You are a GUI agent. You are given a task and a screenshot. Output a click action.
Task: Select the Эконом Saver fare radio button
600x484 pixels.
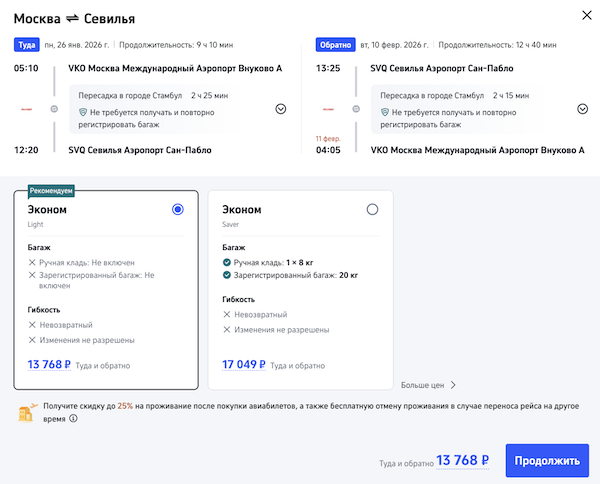tap(373, 209)
